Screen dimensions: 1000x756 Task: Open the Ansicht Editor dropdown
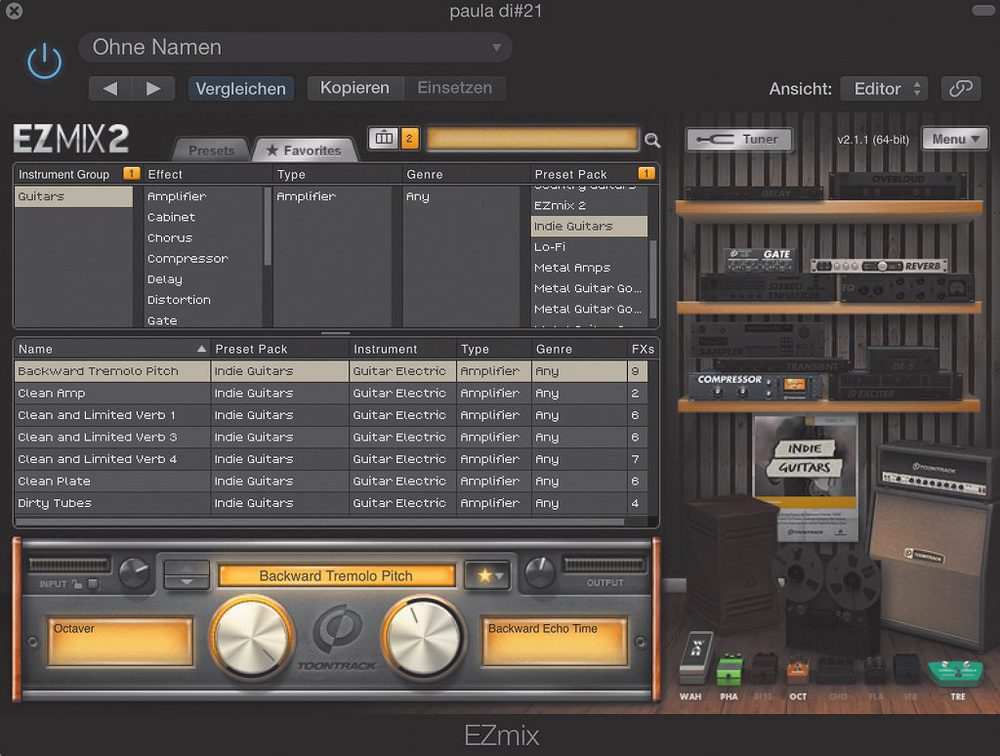[x=883, y=89]
